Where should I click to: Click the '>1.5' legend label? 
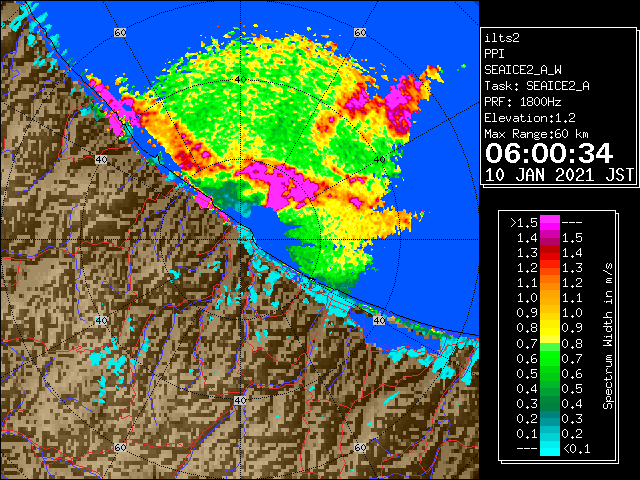[x=524, y=223]
